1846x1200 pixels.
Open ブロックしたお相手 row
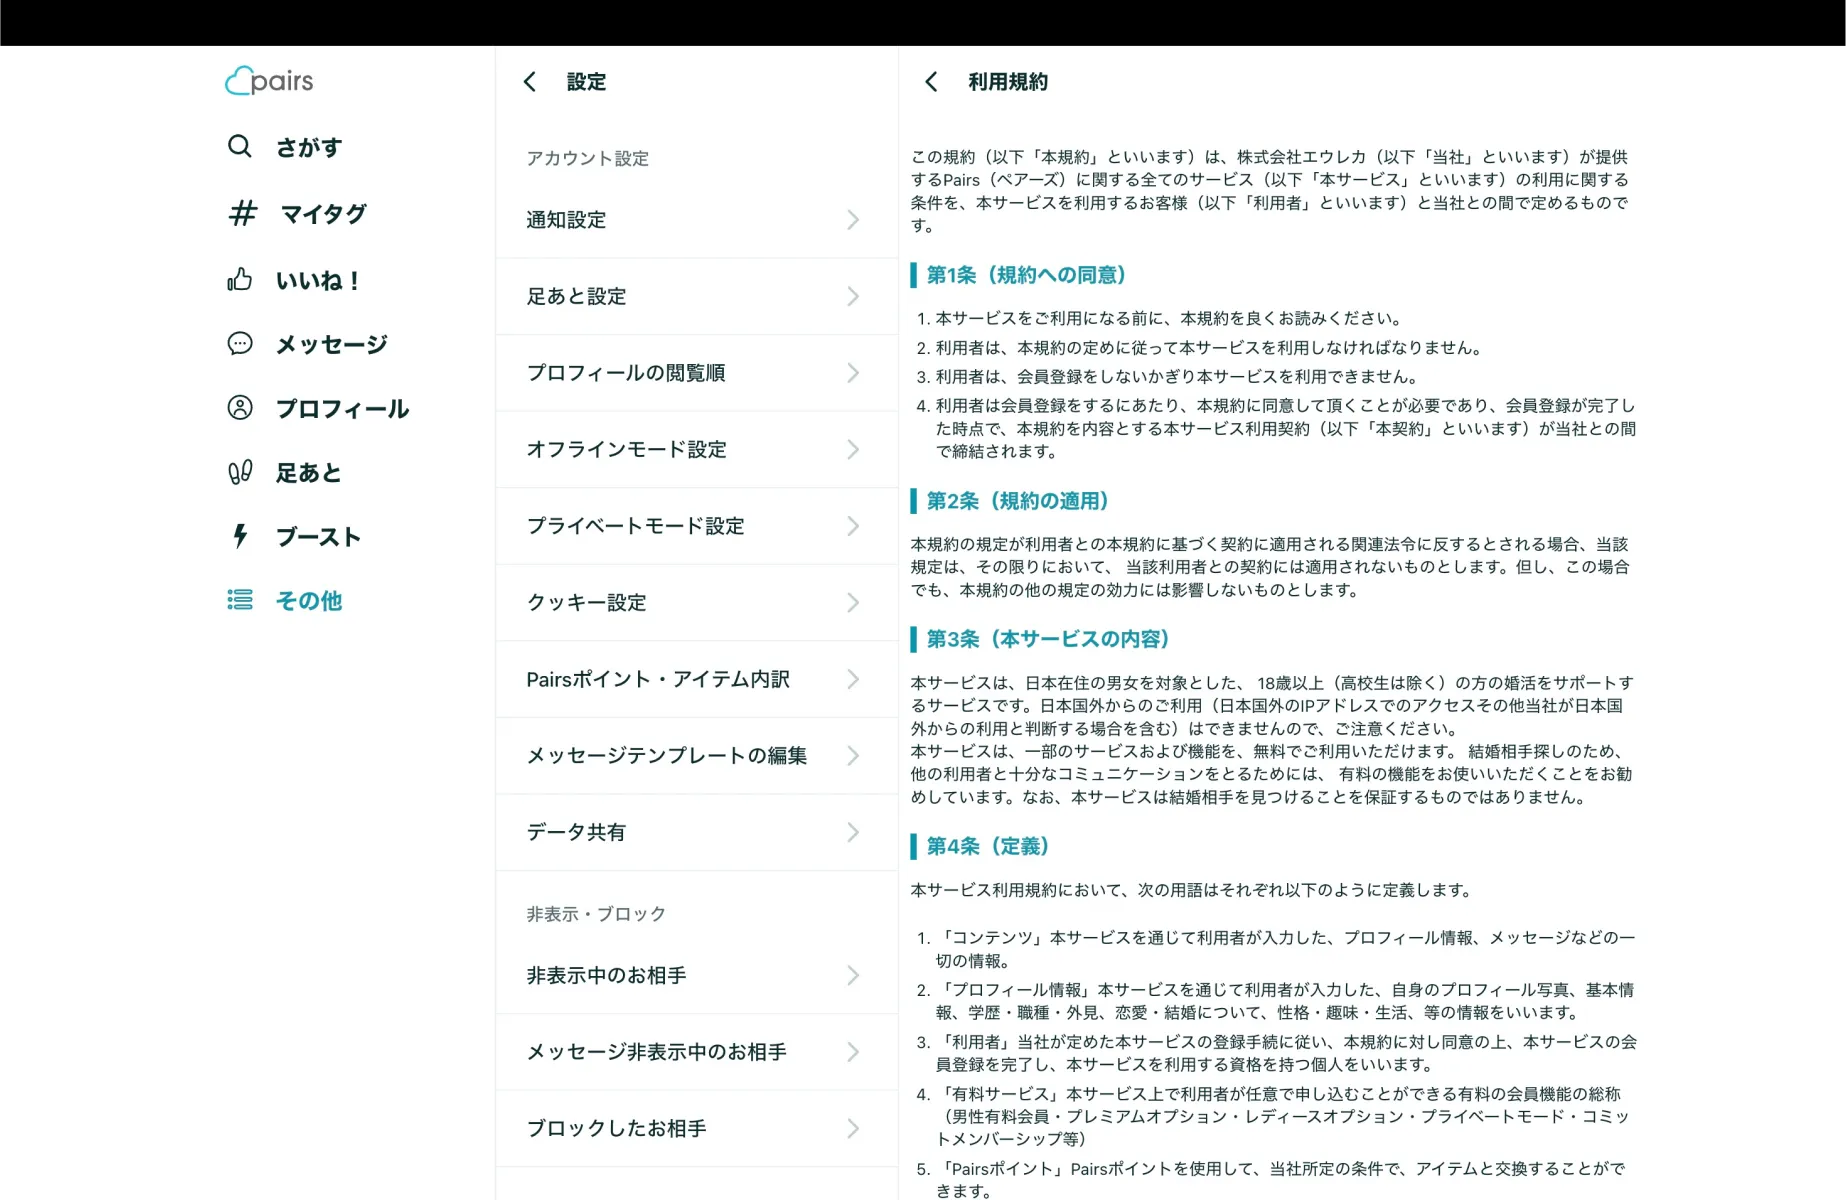coord(697,1128)
